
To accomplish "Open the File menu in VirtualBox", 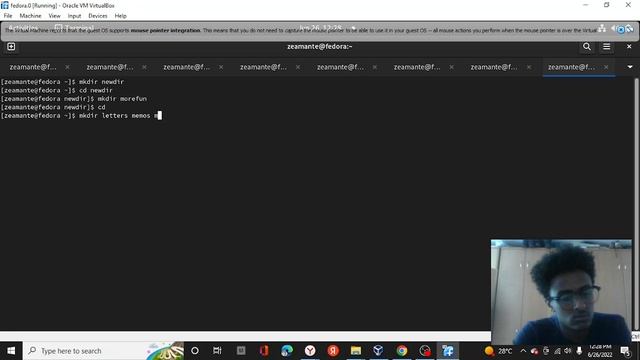I will [8, 16].
